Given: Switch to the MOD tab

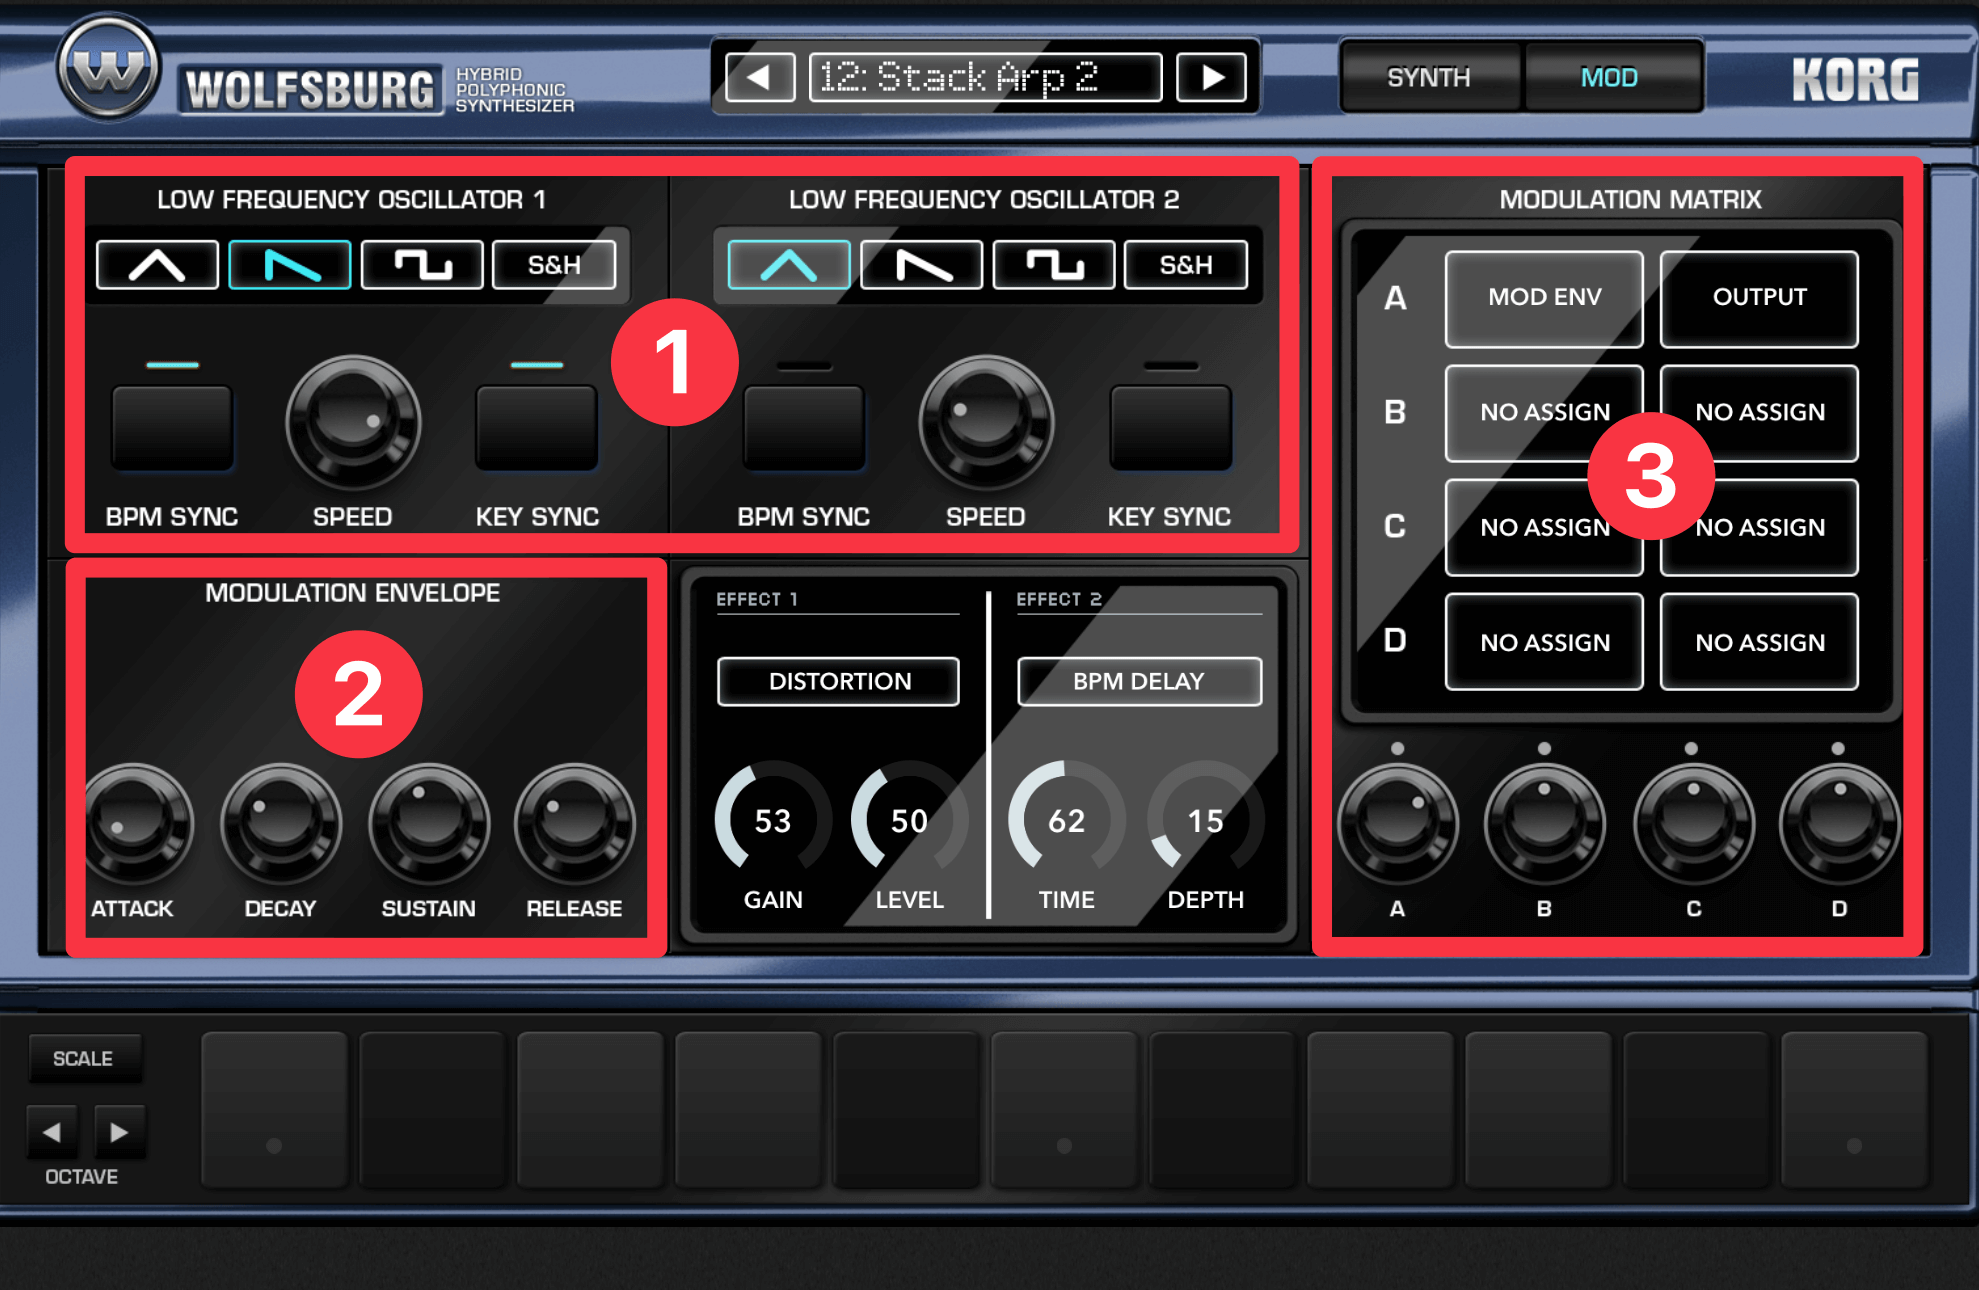Looking at the screenshot, I should click(1609, 77).
